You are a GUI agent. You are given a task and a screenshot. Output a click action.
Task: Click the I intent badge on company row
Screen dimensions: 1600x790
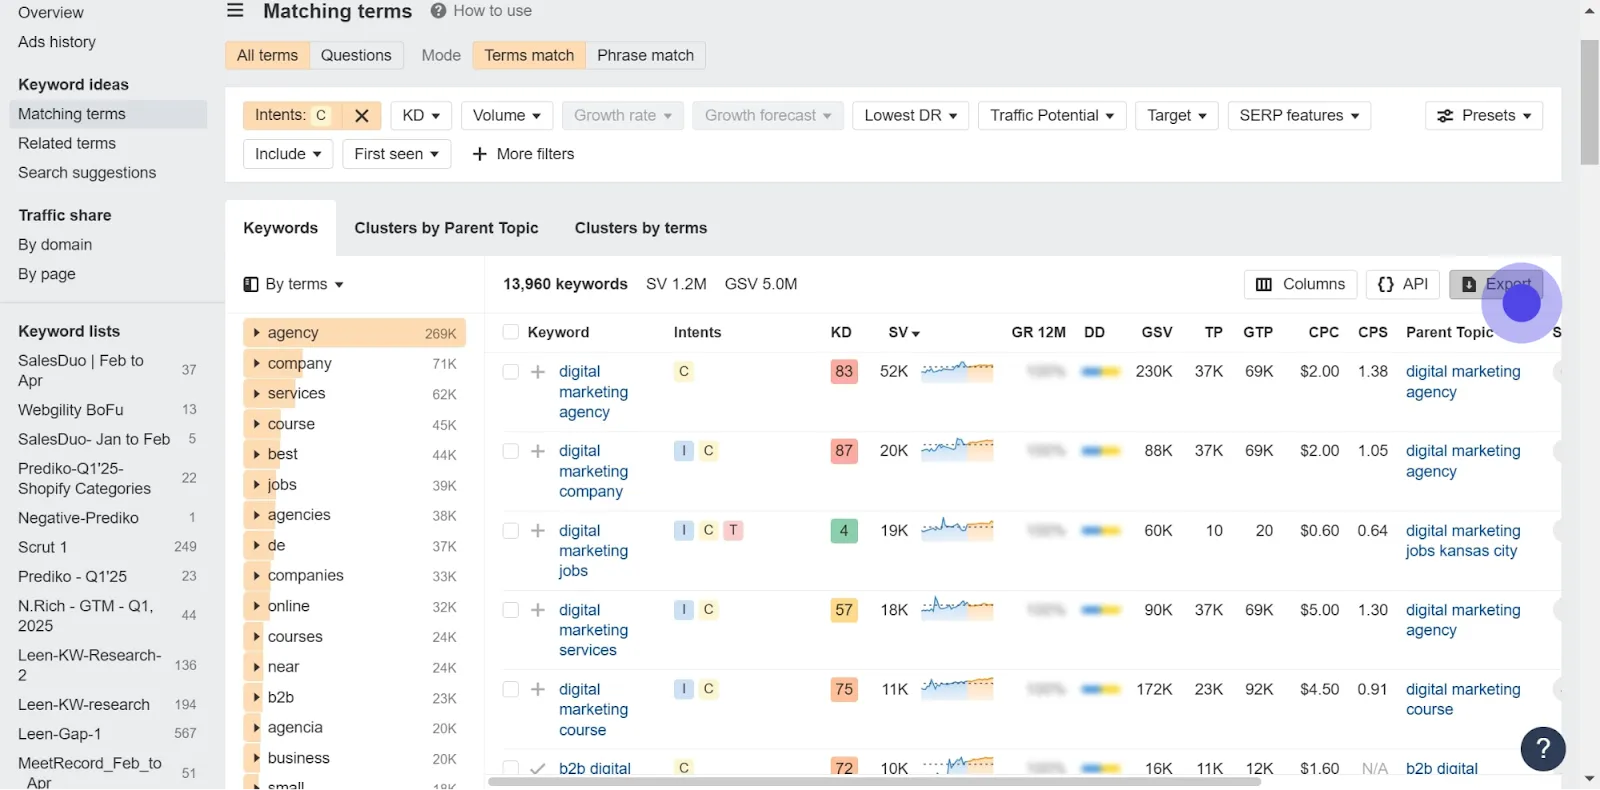click(x=684, y=451)
